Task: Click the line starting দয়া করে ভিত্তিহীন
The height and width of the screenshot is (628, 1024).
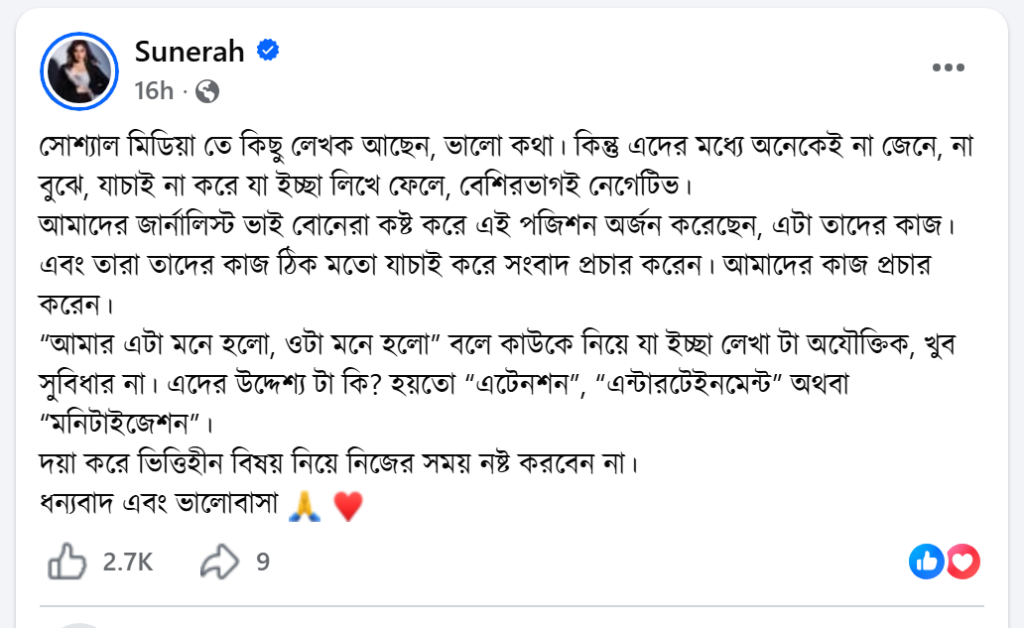Action: (340, 464)
